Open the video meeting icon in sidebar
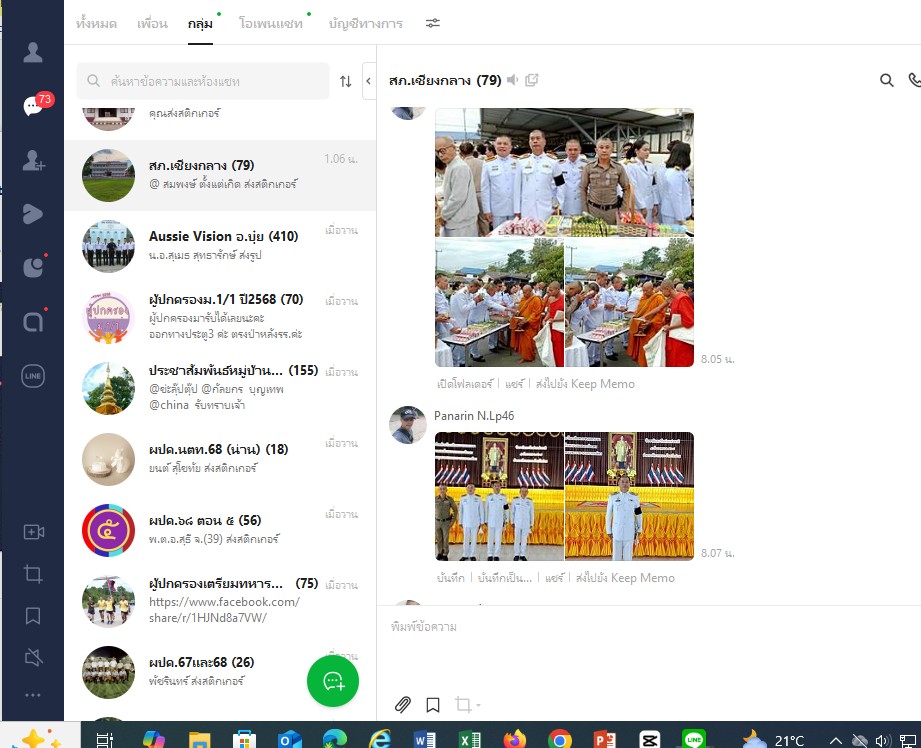The height and width of the screenshot is (748, 921). tap(33, 532)
